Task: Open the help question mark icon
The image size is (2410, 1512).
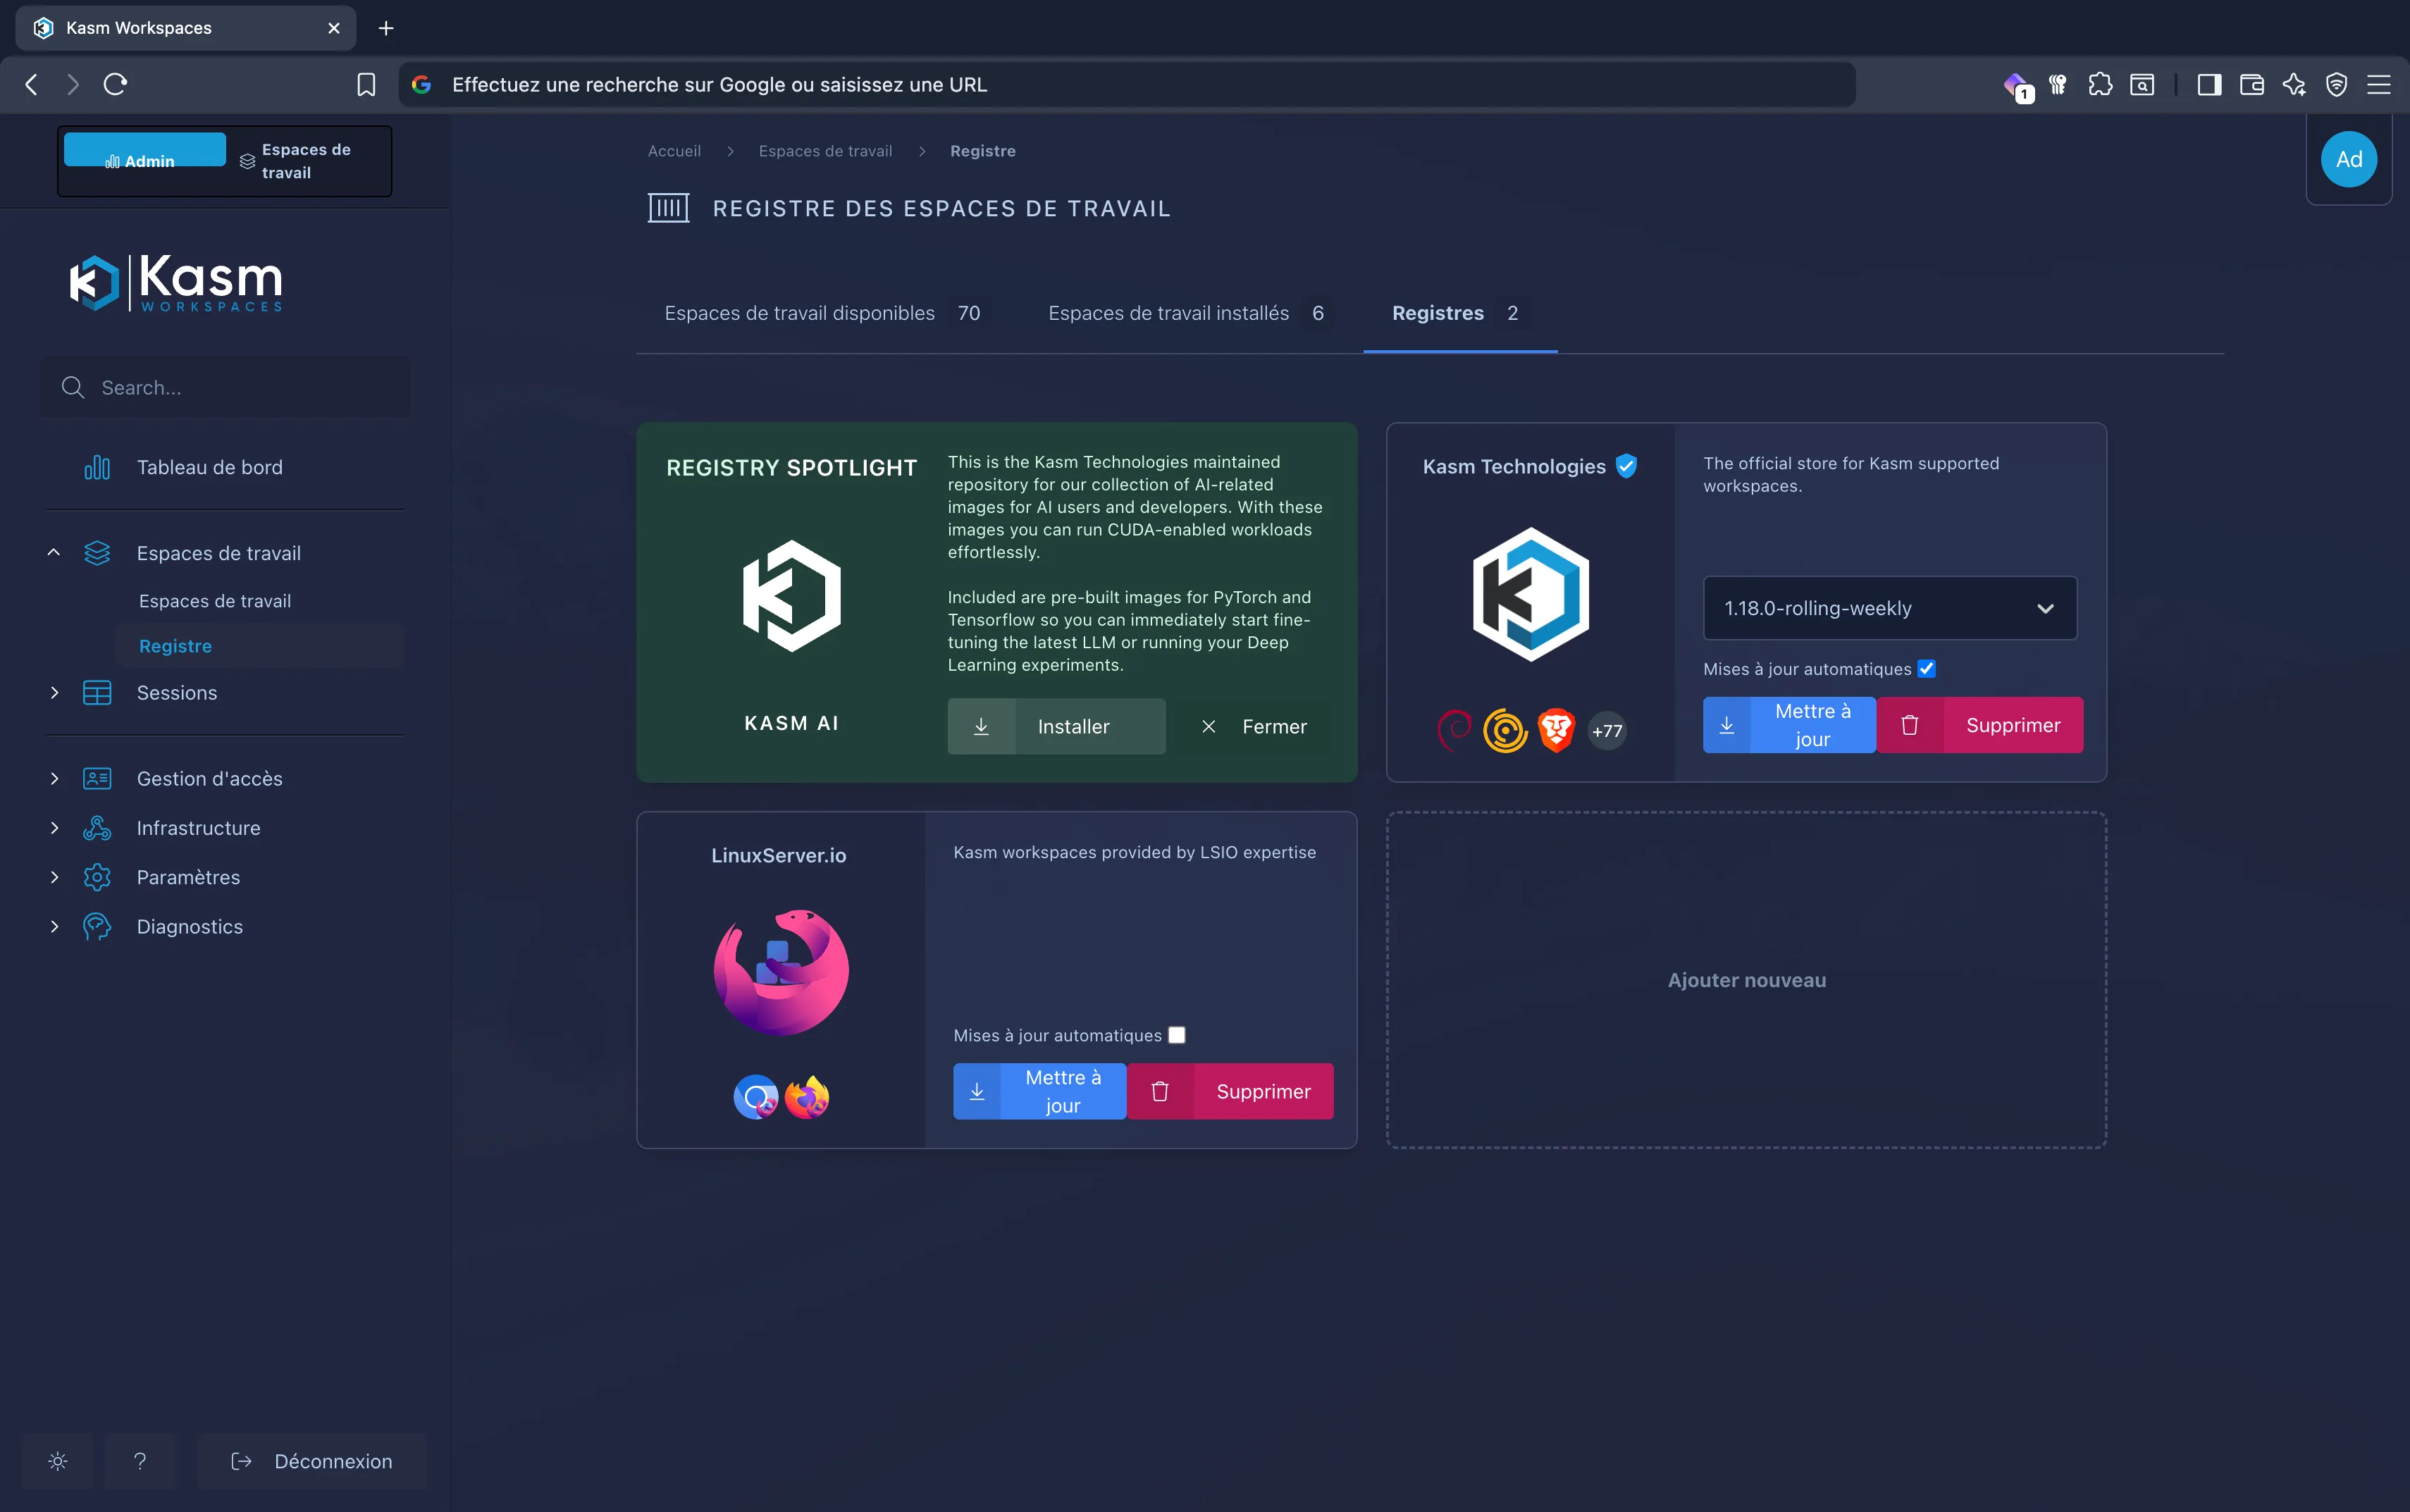Action: click(140, 1461)
